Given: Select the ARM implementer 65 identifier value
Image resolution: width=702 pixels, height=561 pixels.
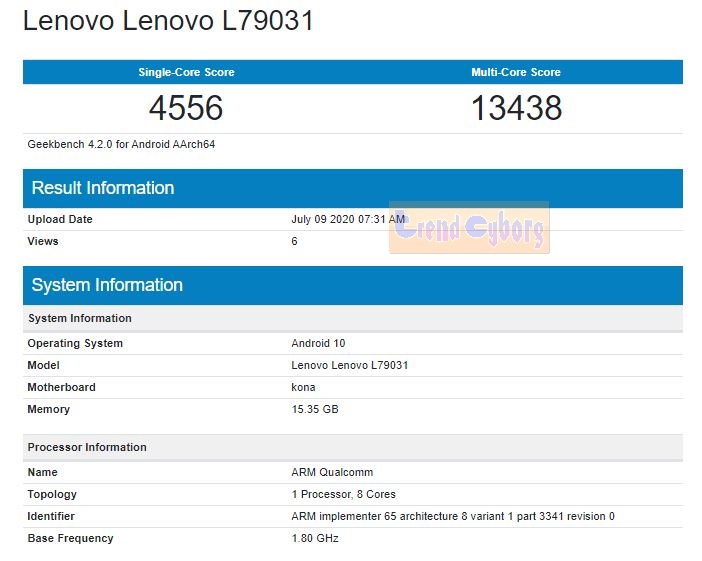Looking at the screenshot, I should 453,516.
